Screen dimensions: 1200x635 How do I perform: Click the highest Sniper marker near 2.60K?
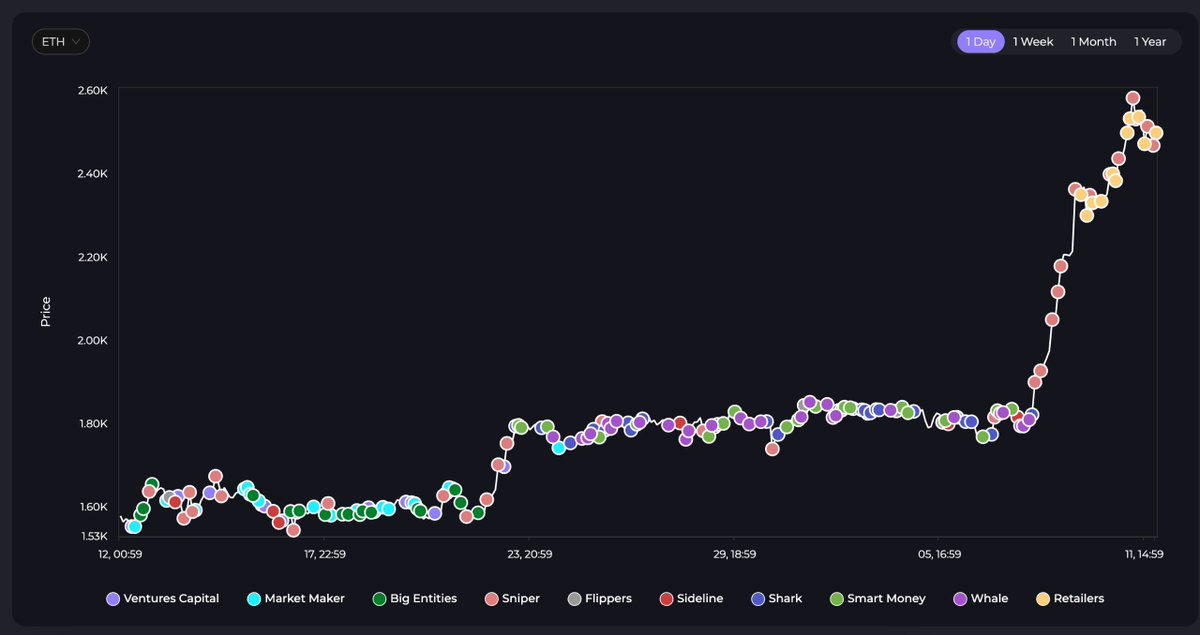[x=1133, y=98]
